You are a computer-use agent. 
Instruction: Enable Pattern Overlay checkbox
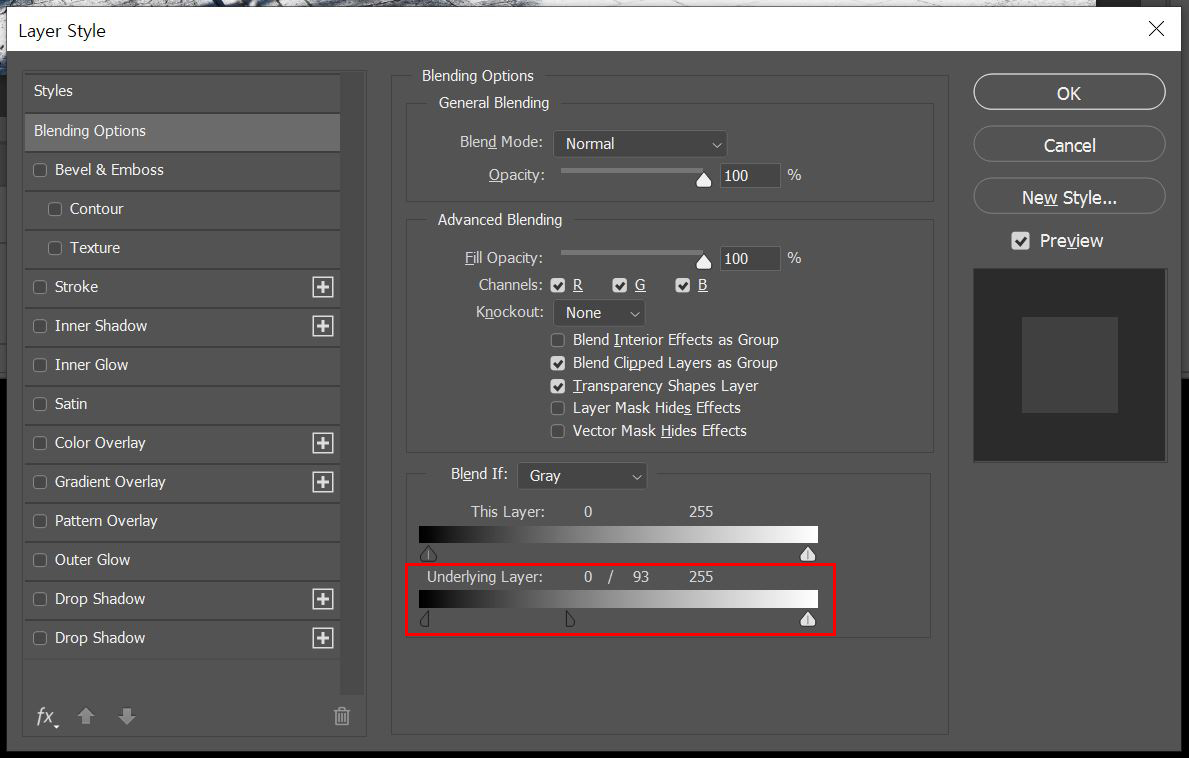tap(40, 522)
